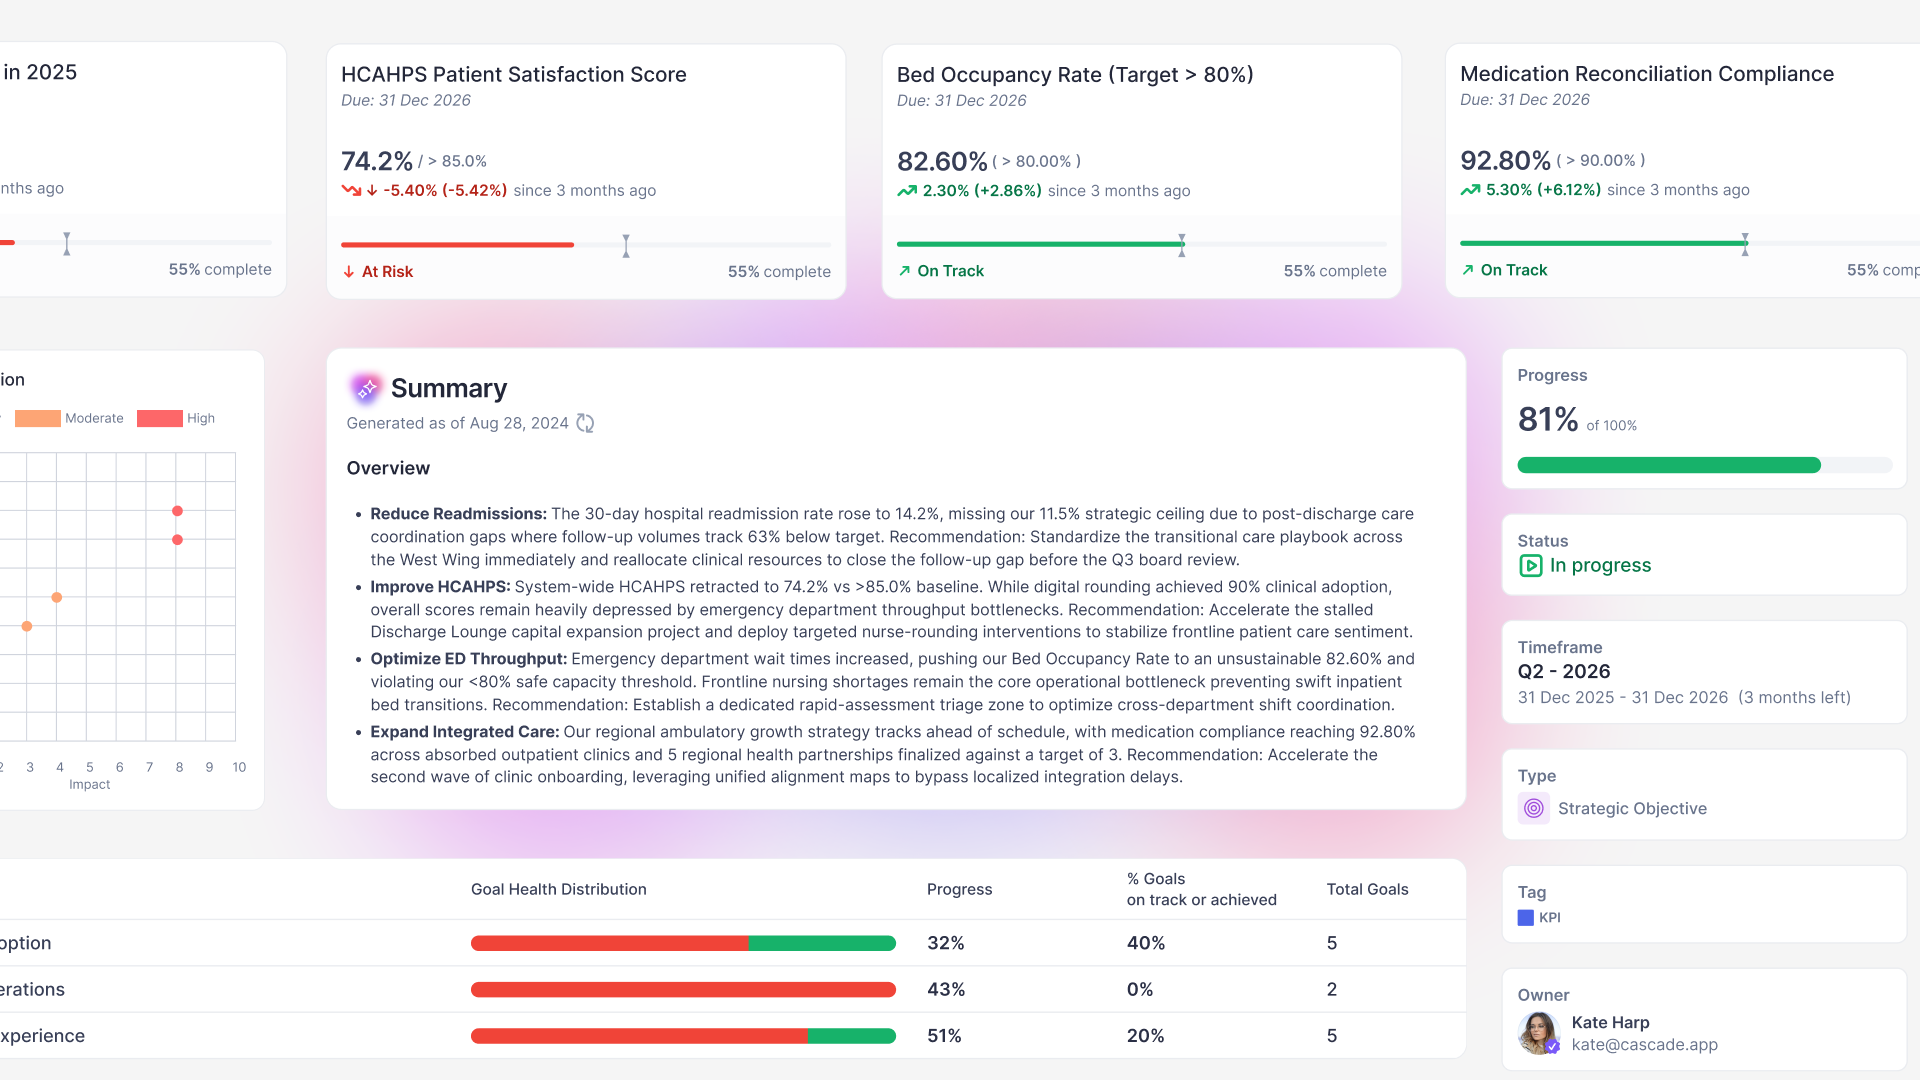
Task: Click the 20% goals on track value
Action: coord(1146,1037)
